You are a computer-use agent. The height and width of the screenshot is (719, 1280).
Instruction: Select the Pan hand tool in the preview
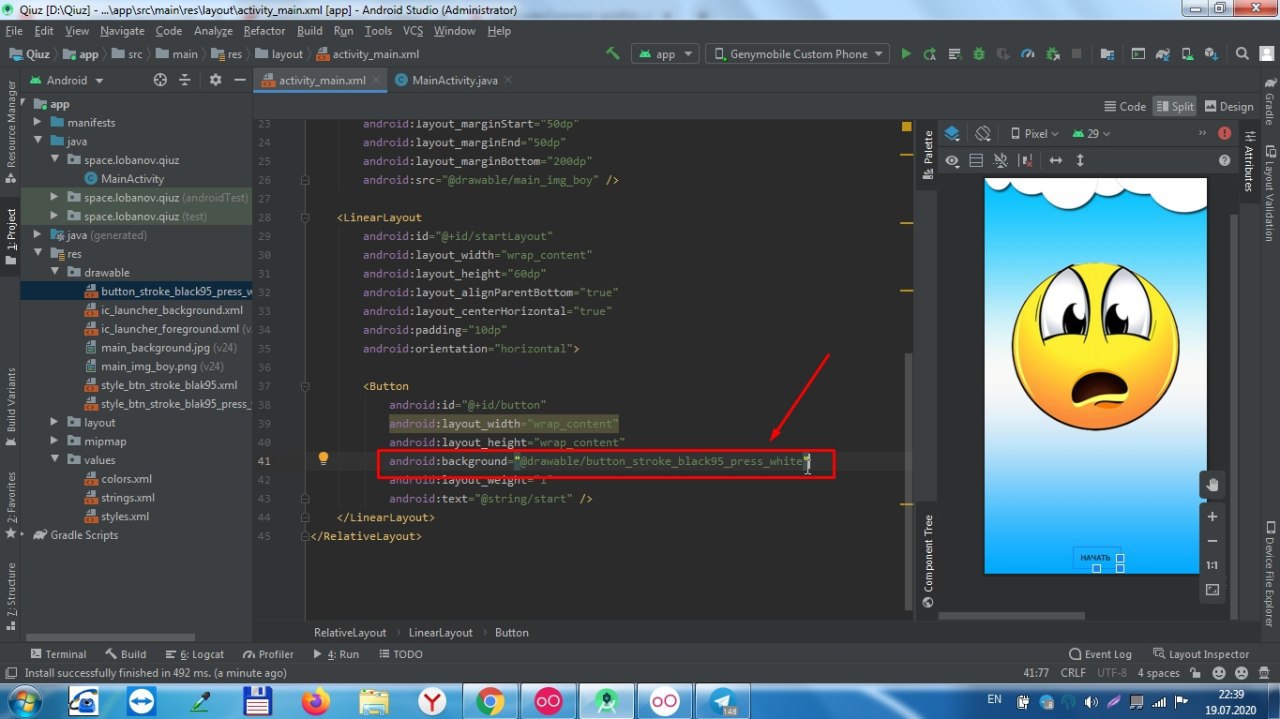tap(1212, 485)
